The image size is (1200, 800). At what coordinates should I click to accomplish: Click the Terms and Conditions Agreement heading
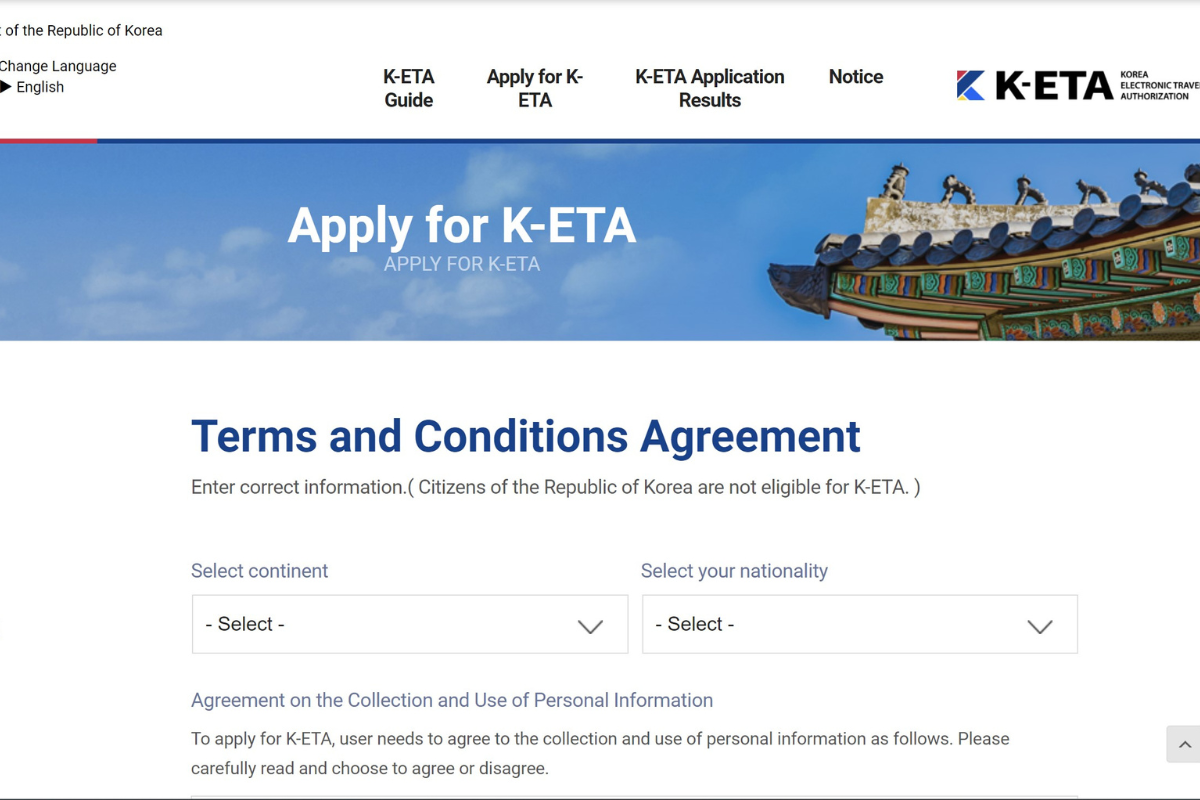[x=525, y=437]
